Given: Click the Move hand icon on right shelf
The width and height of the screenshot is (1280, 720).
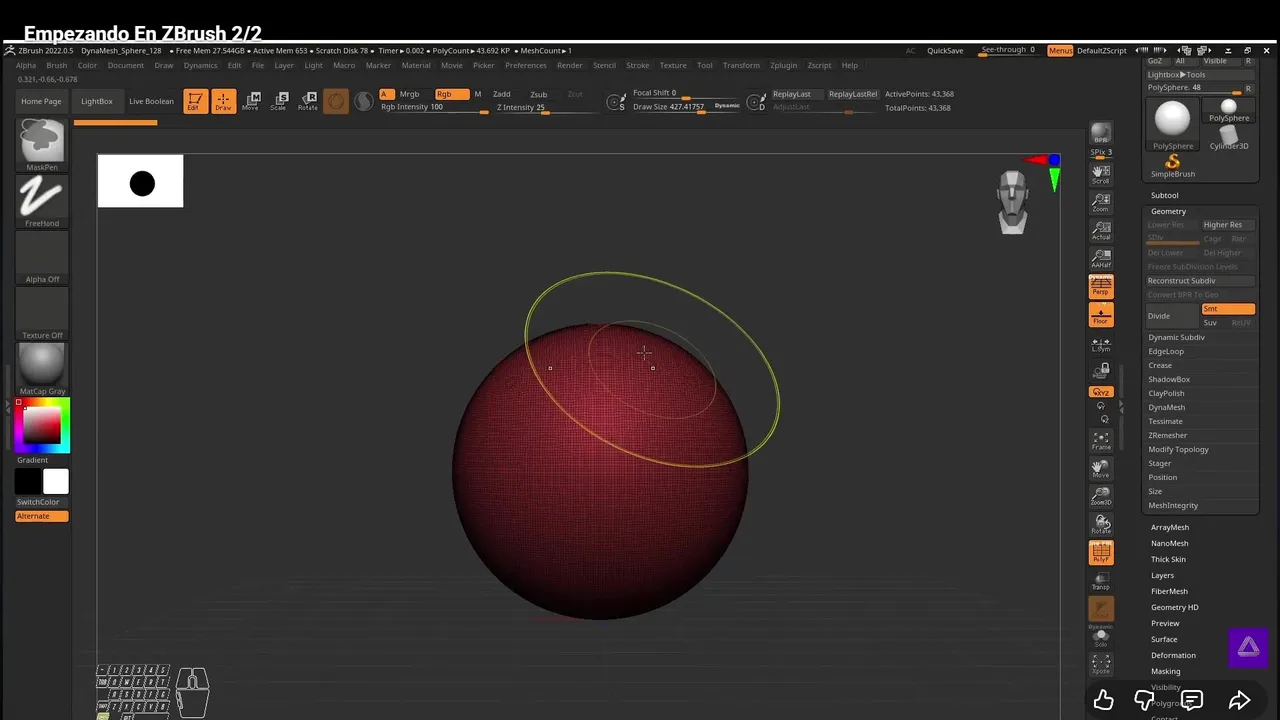Looking at the screenshot, I should [x=1101, y=468].
